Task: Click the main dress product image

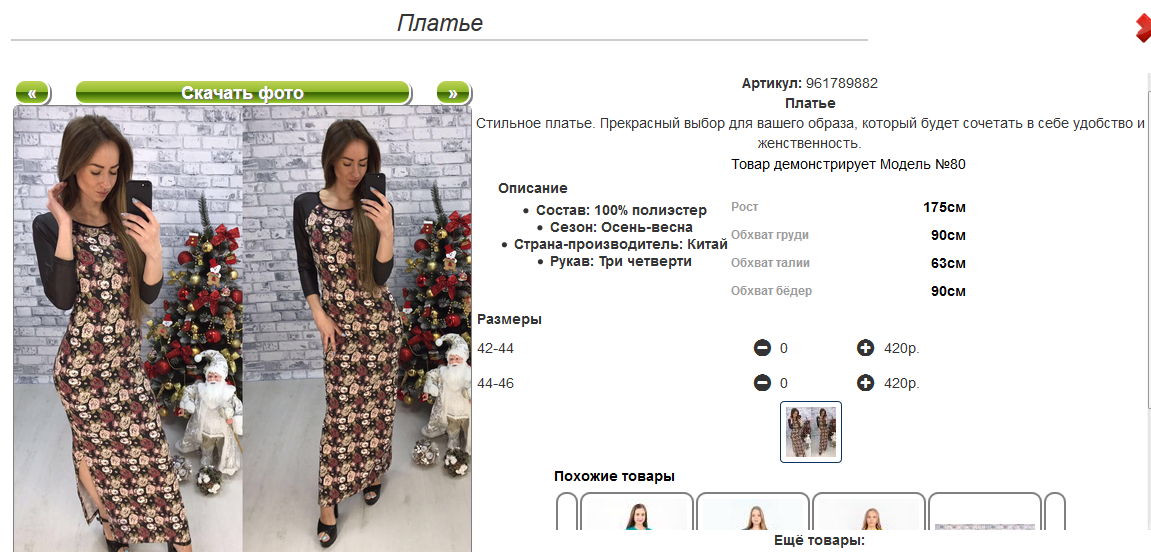Action: pos(242,328)
